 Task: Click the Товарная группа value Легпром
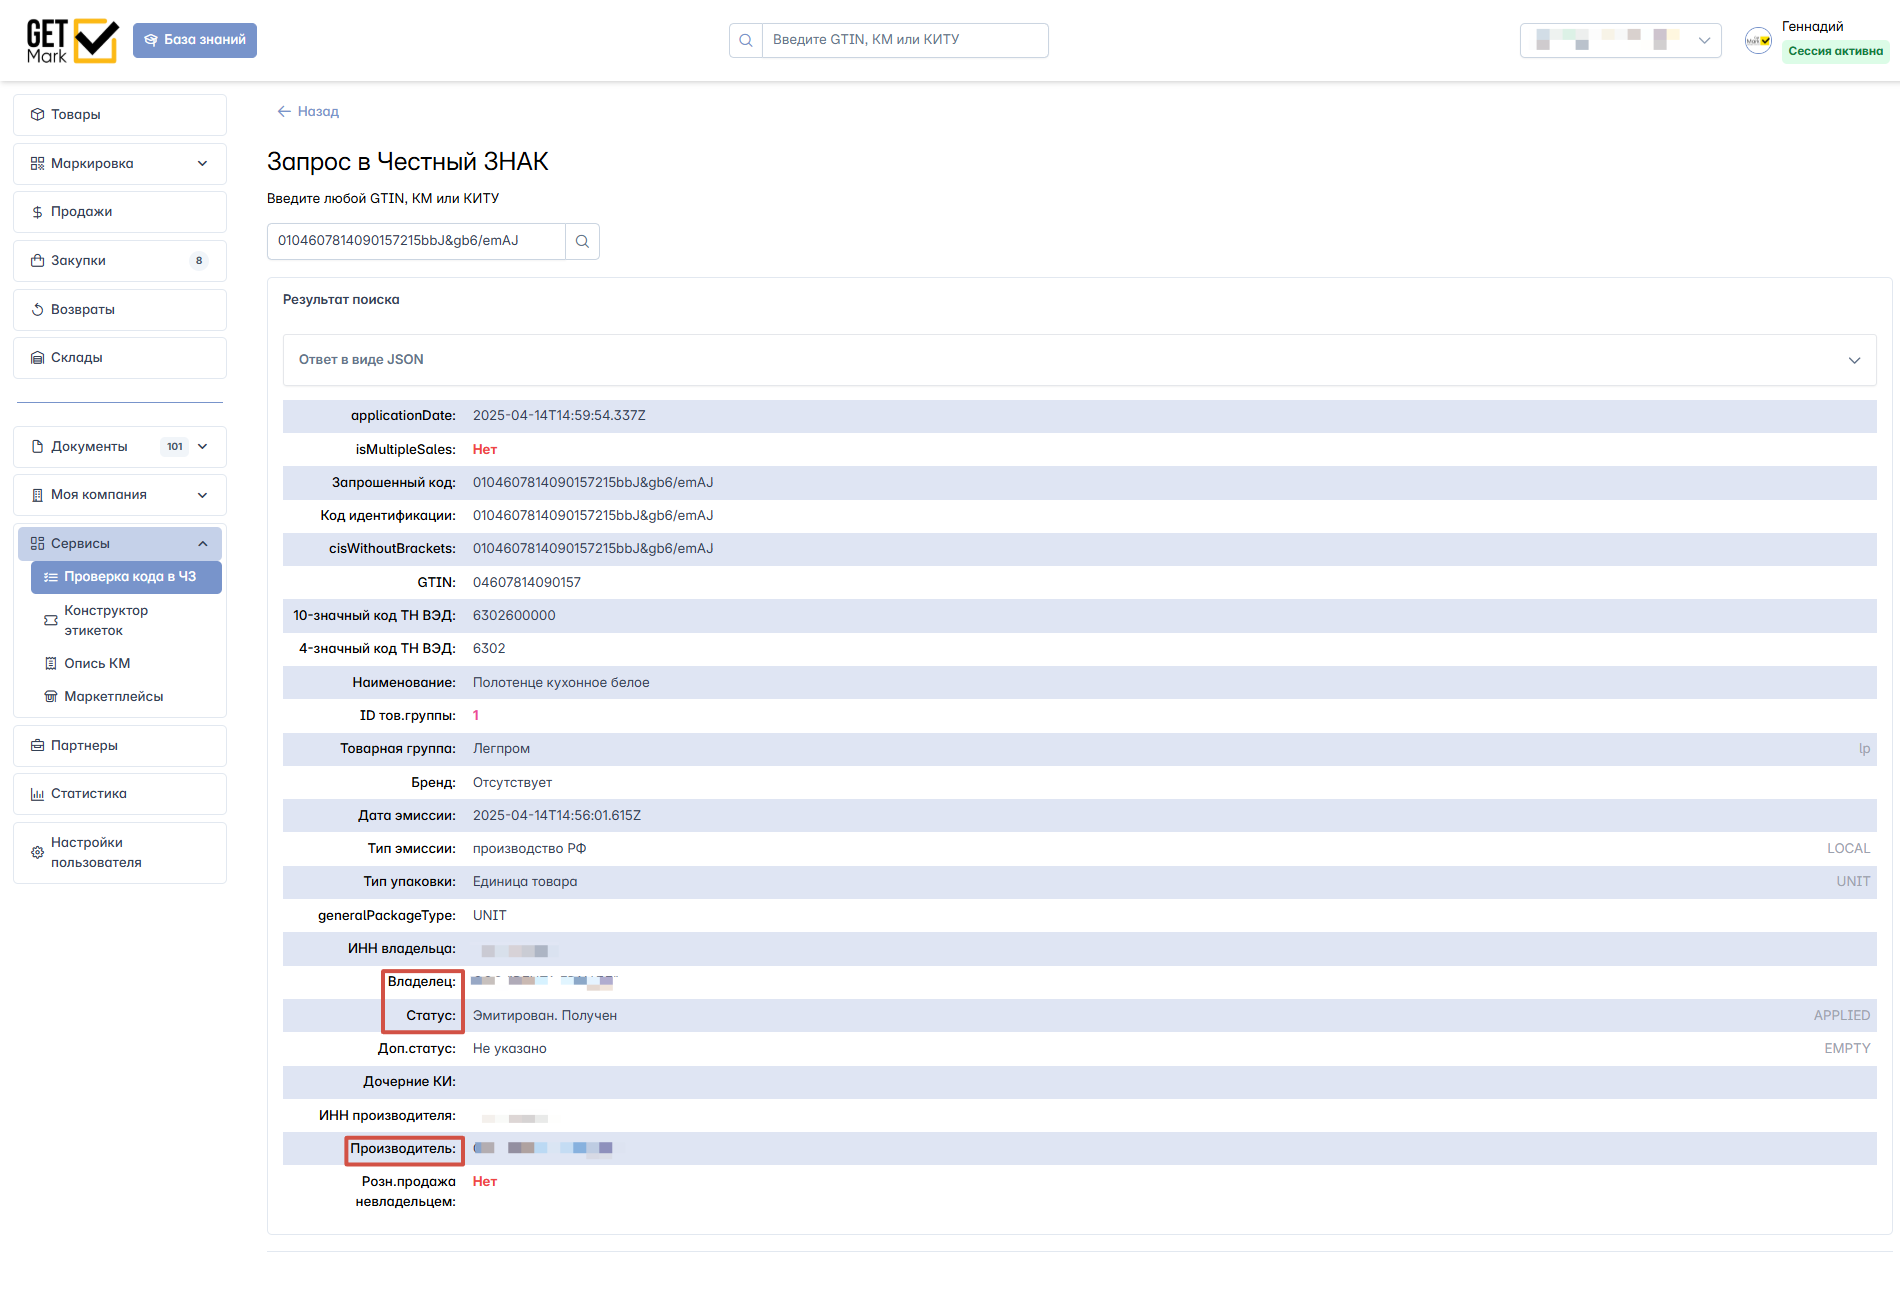coord(501,749)
